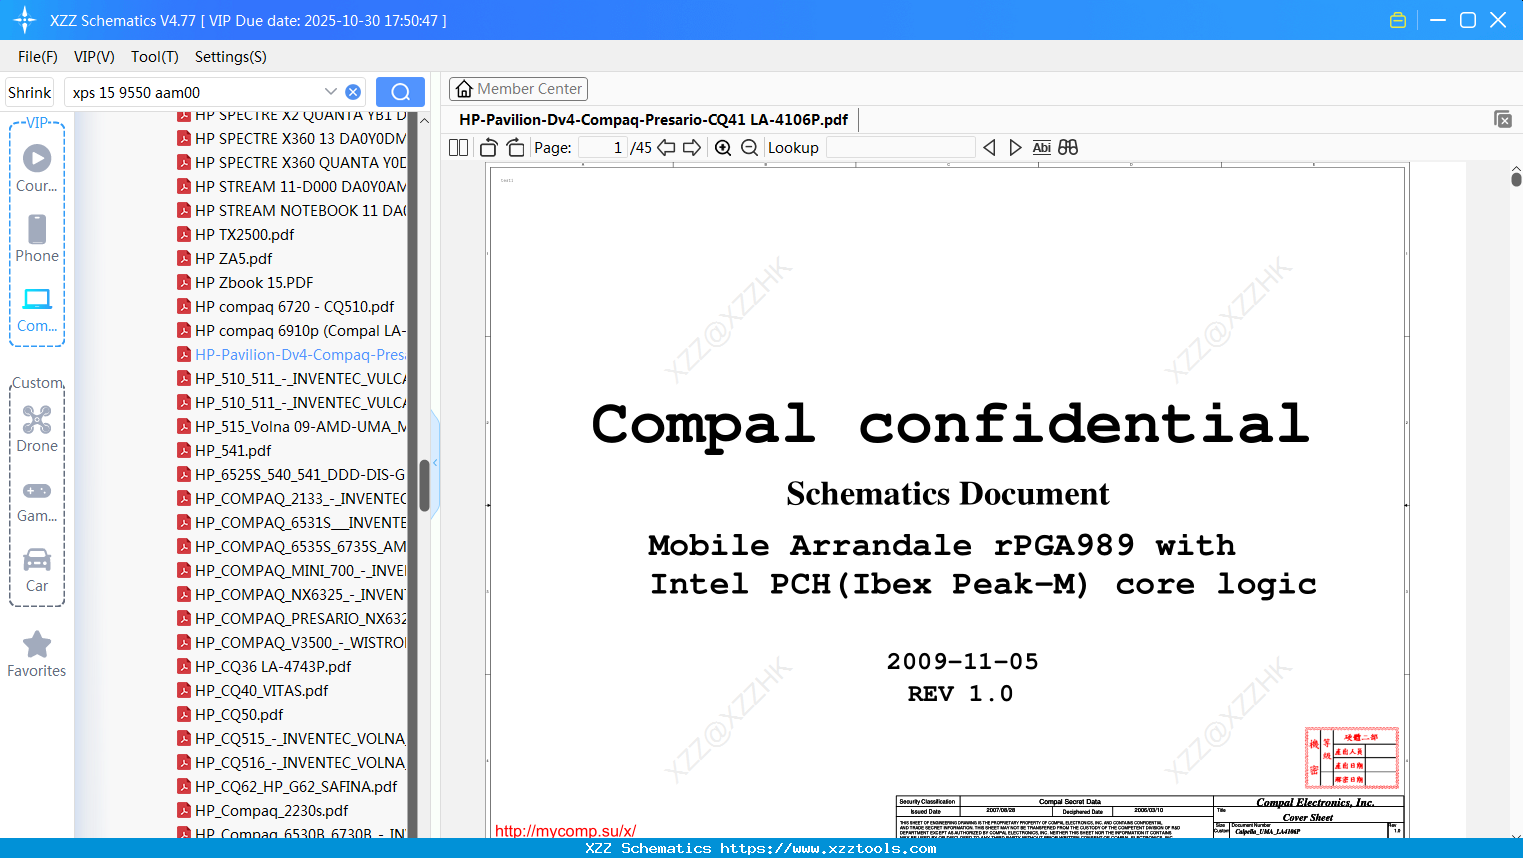Image resolution: width=1523 pixels, height=858 pixels.
Task: Open HP Zbook 15.PDF
Action: (x=245, y=282)
